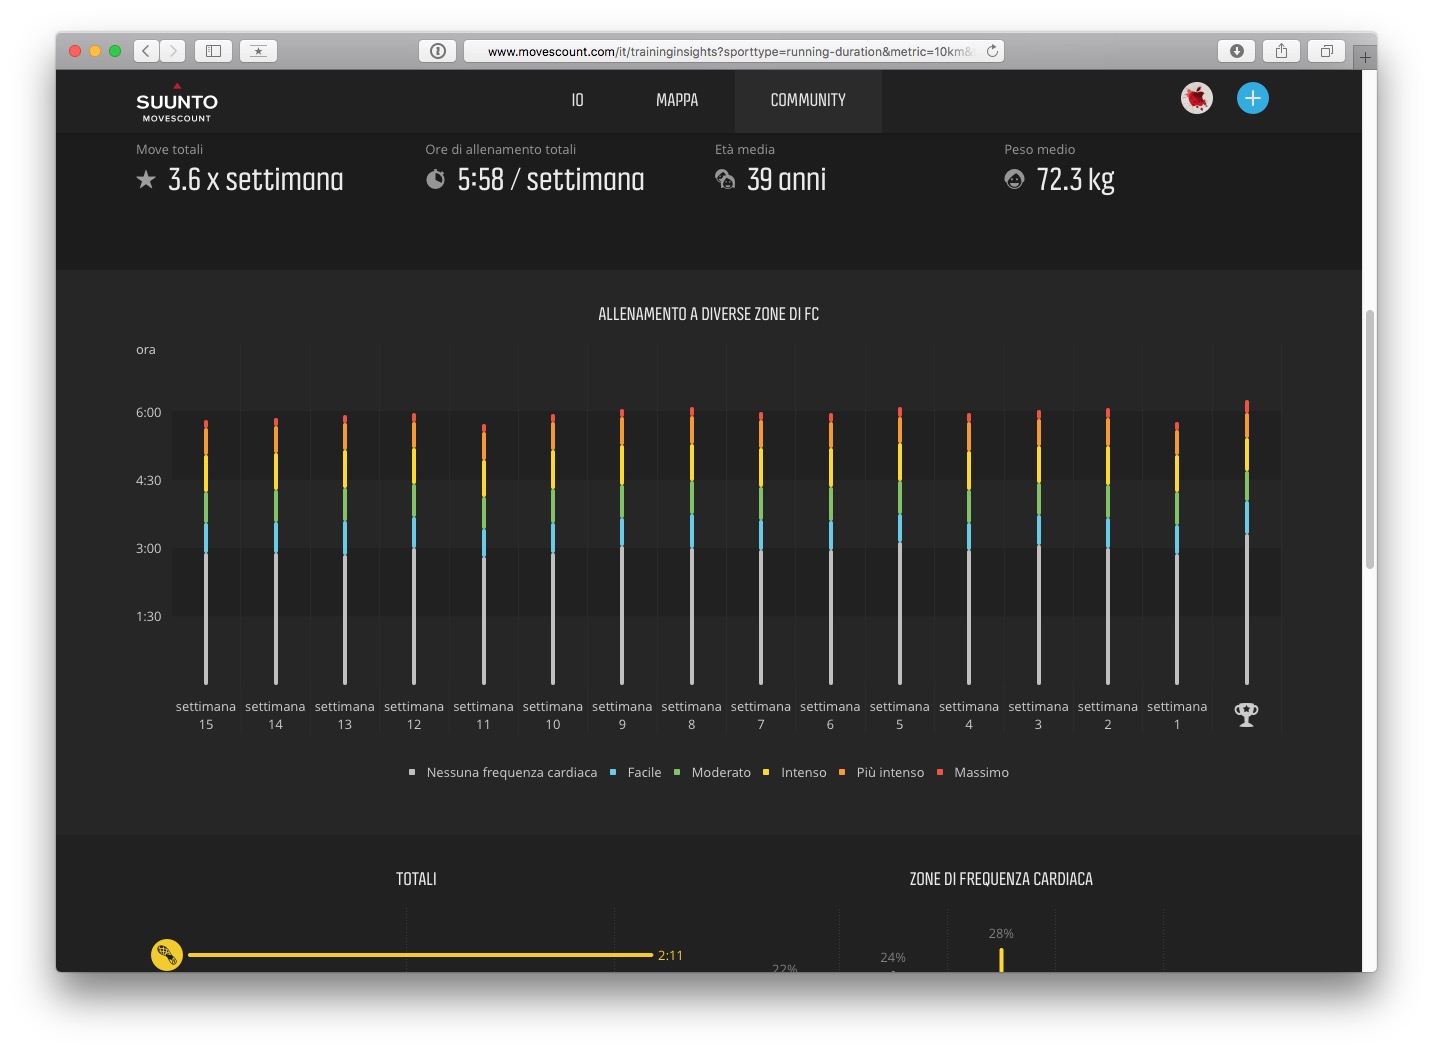Click the 72.3 kg value
1433x1052 pixels.
point(1075,180)
